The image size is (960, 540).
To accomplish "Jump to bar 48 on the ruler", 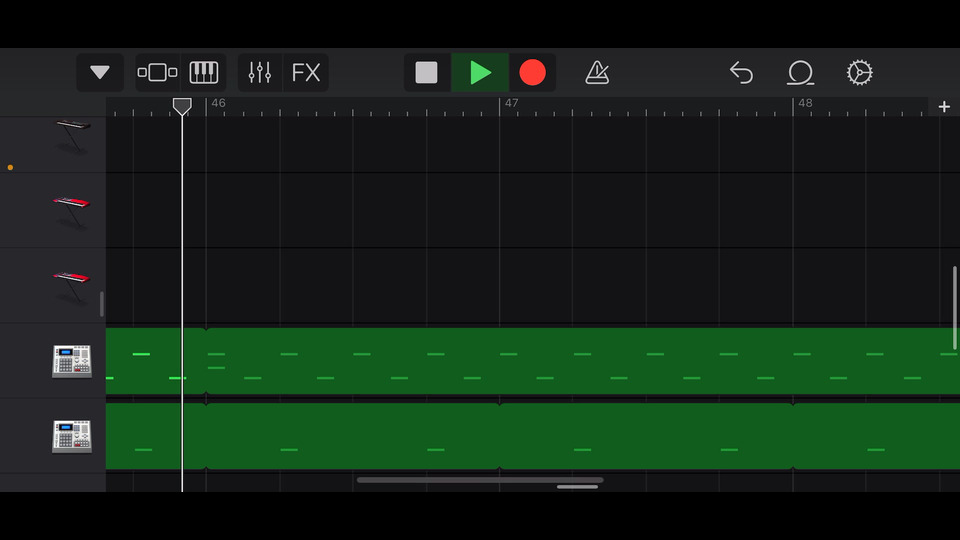I will click(x=805, y=103).
